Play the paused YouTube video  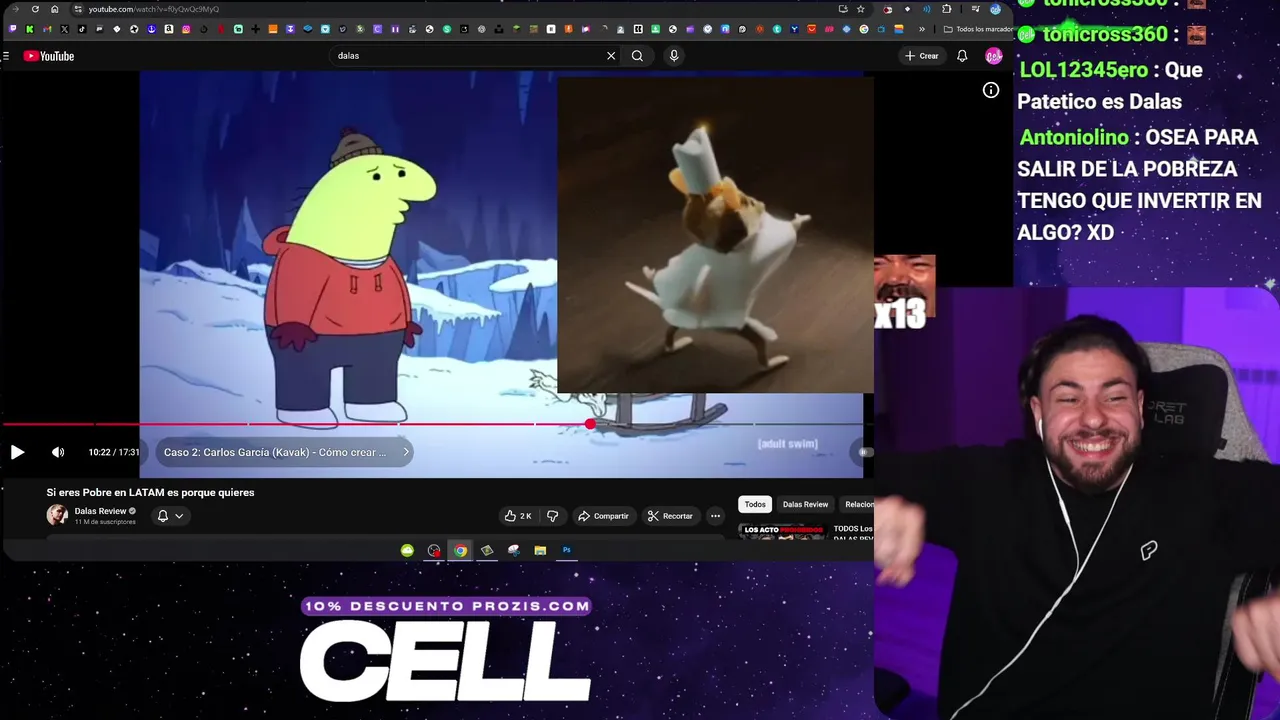[x=17, y=452]
